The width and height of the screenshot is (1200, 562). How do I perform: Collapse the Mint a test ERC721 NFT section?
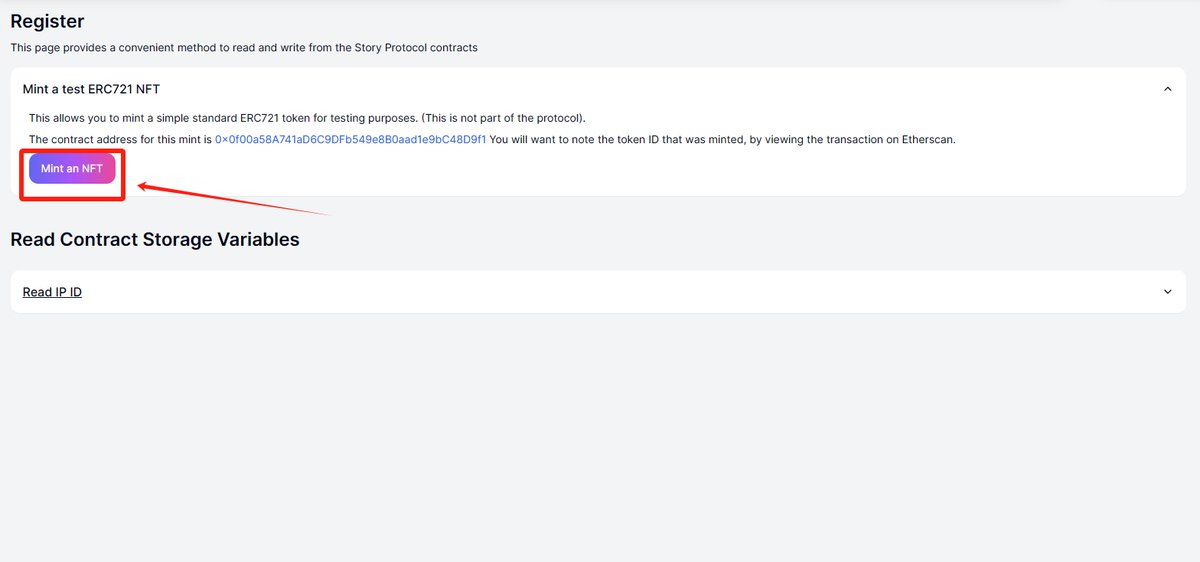[x=1167, y=89]
